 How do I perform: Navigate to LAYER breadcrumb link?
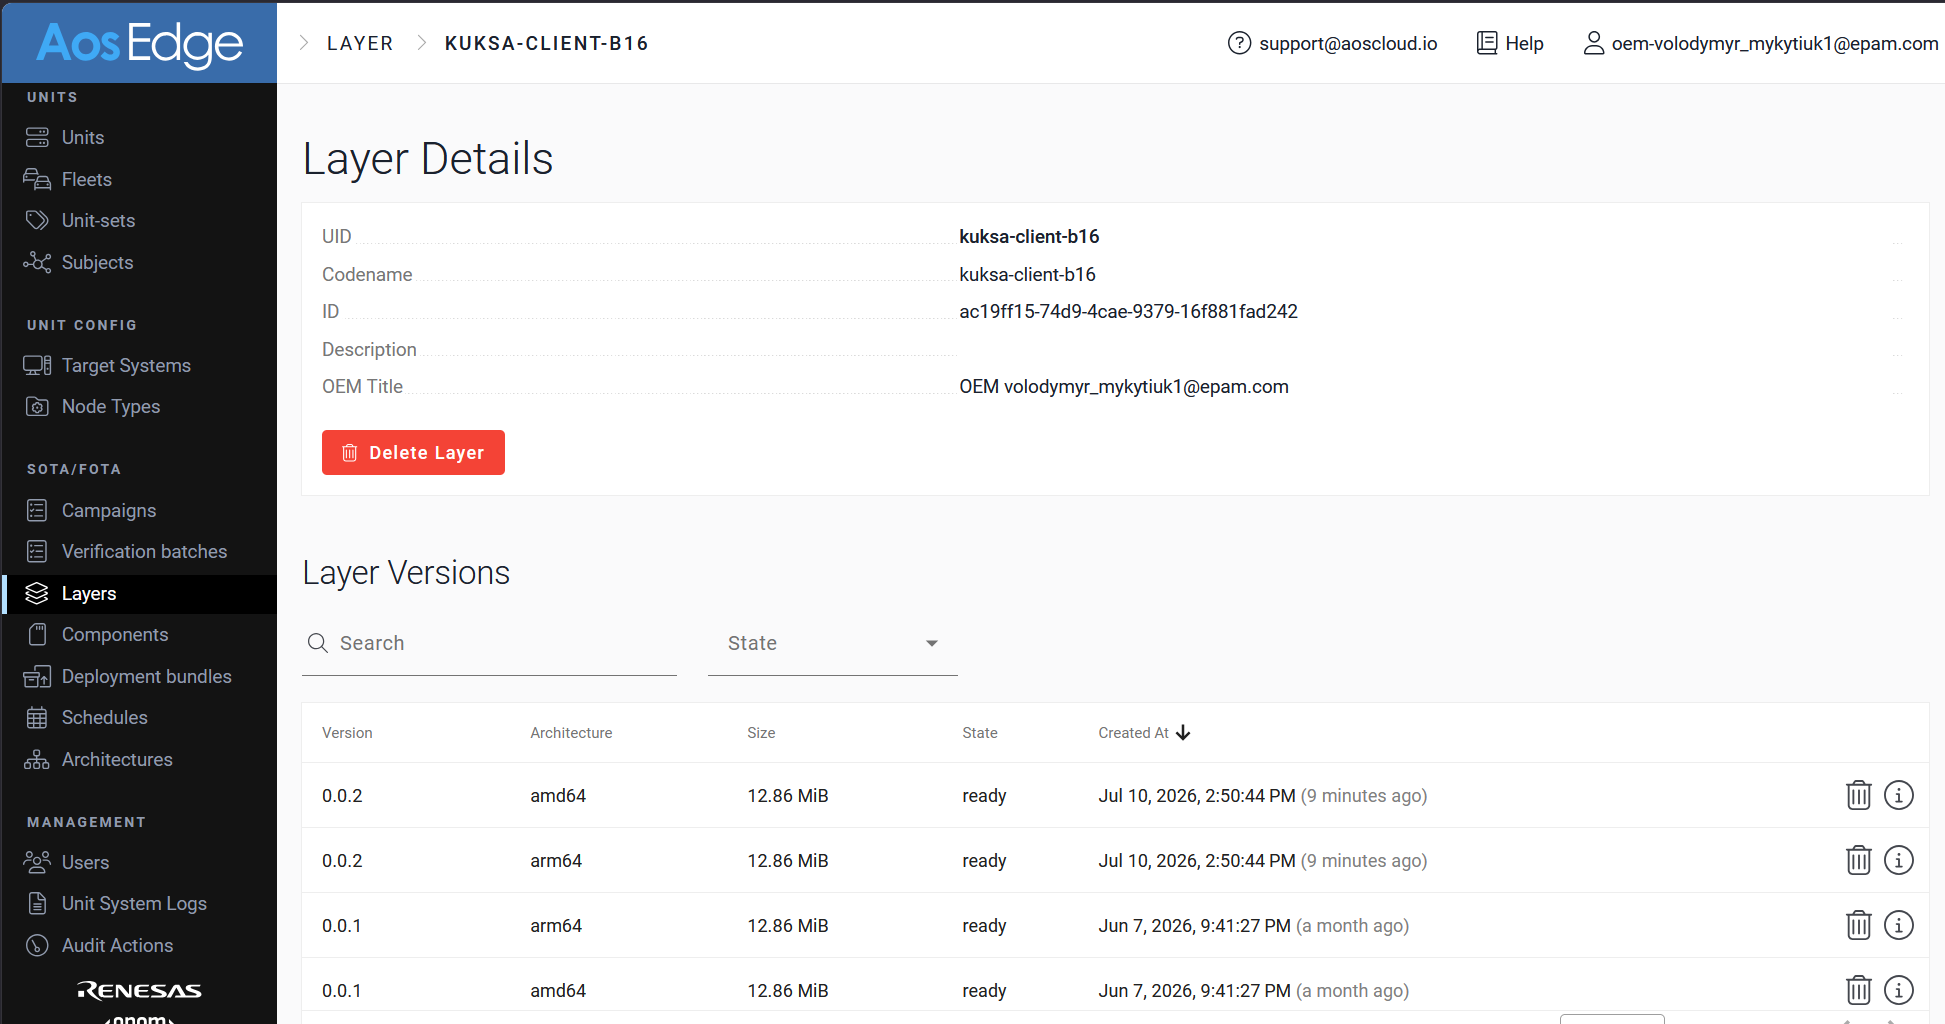[x=360, y=43]
